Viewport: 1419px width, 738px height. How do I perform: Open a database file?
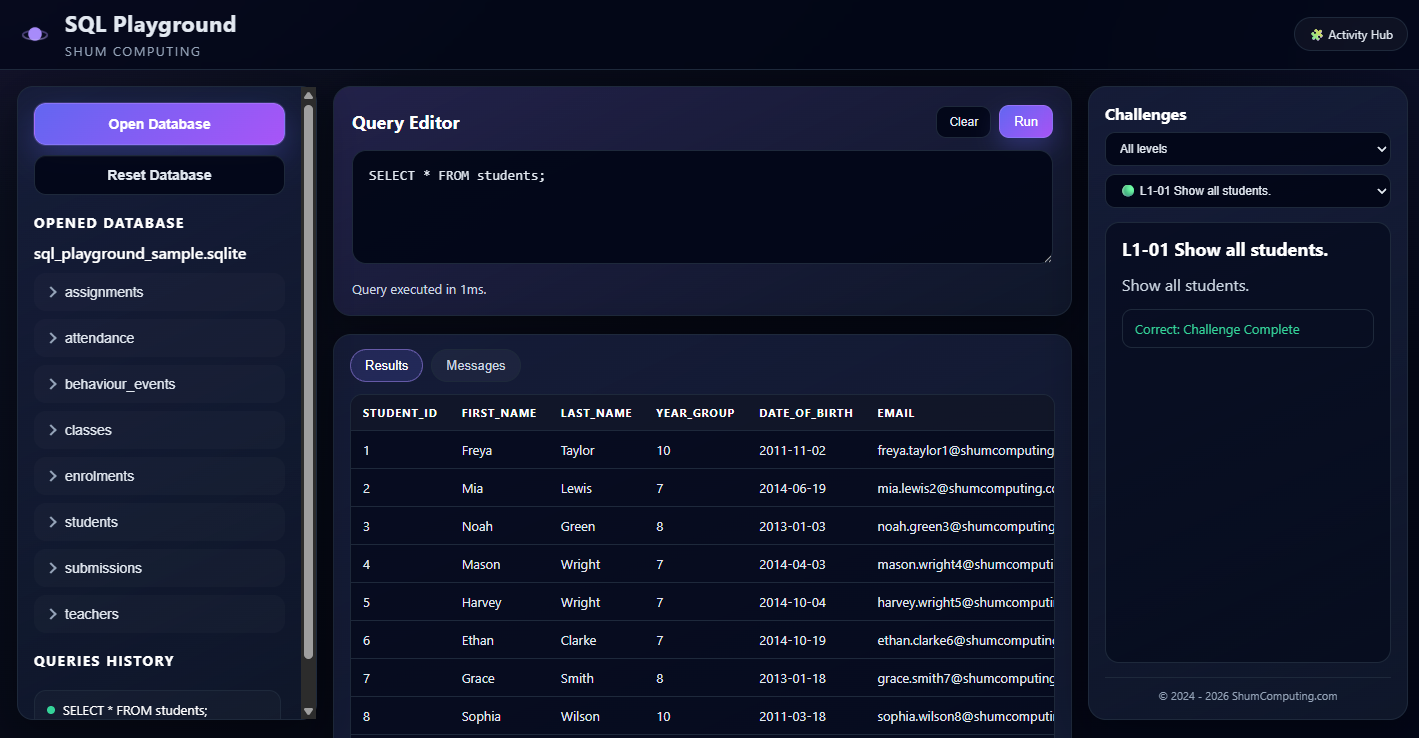click(158, 123)
